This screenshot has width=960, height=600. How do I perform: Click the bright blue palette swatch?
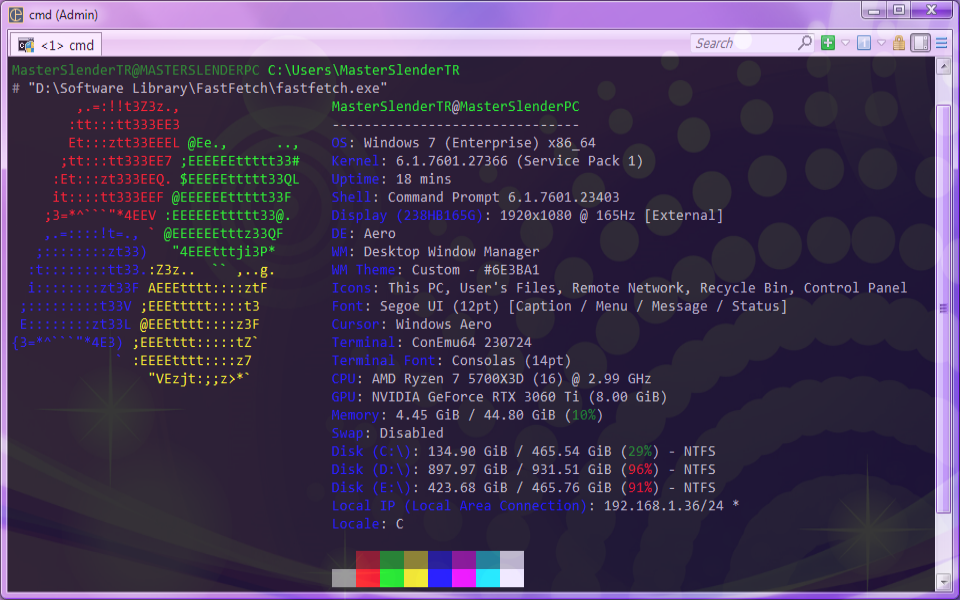point(440,579)
